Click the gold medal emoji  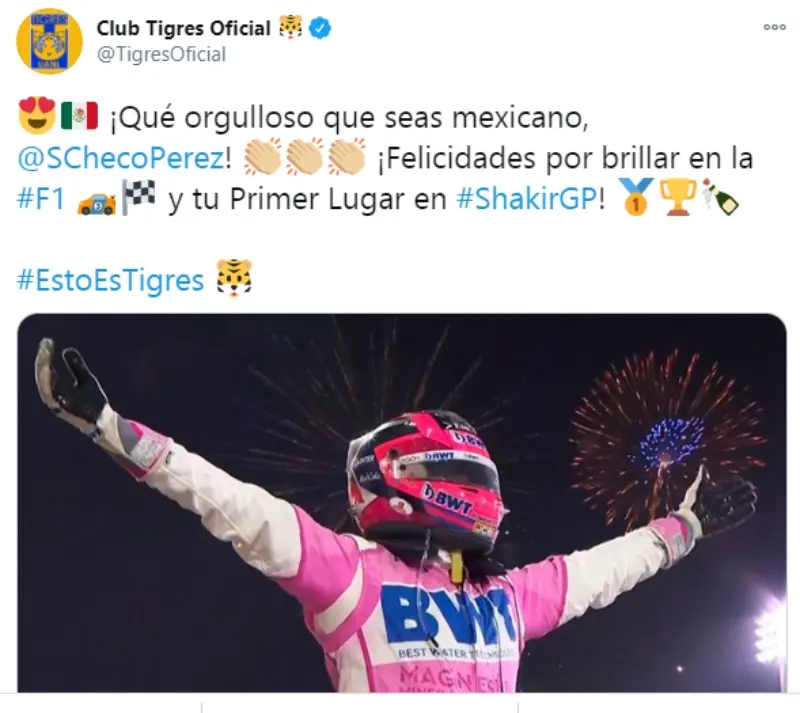pos(636,196)
